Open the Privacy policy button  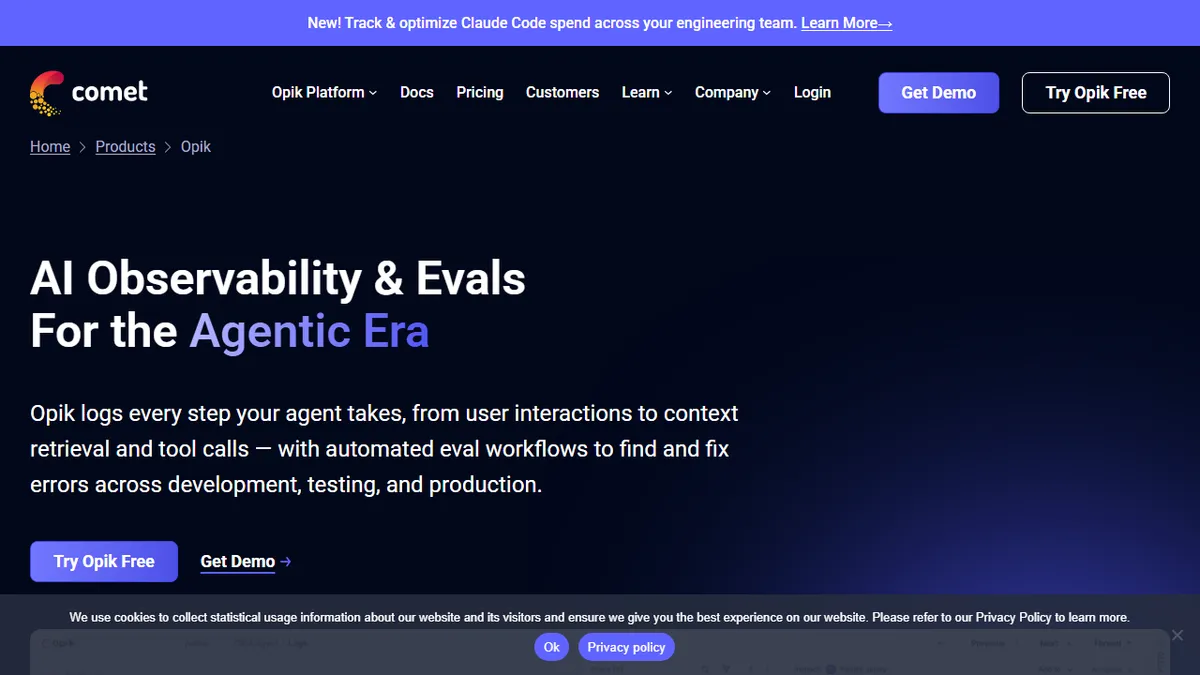coord(626,647)
